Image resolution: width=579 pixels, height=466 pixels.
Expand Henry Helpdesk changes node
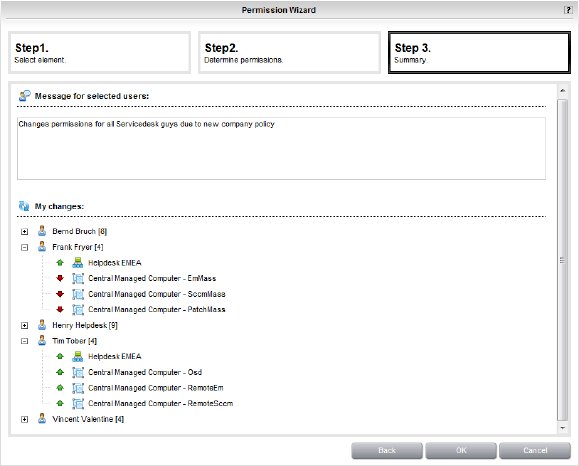point(24,325)
